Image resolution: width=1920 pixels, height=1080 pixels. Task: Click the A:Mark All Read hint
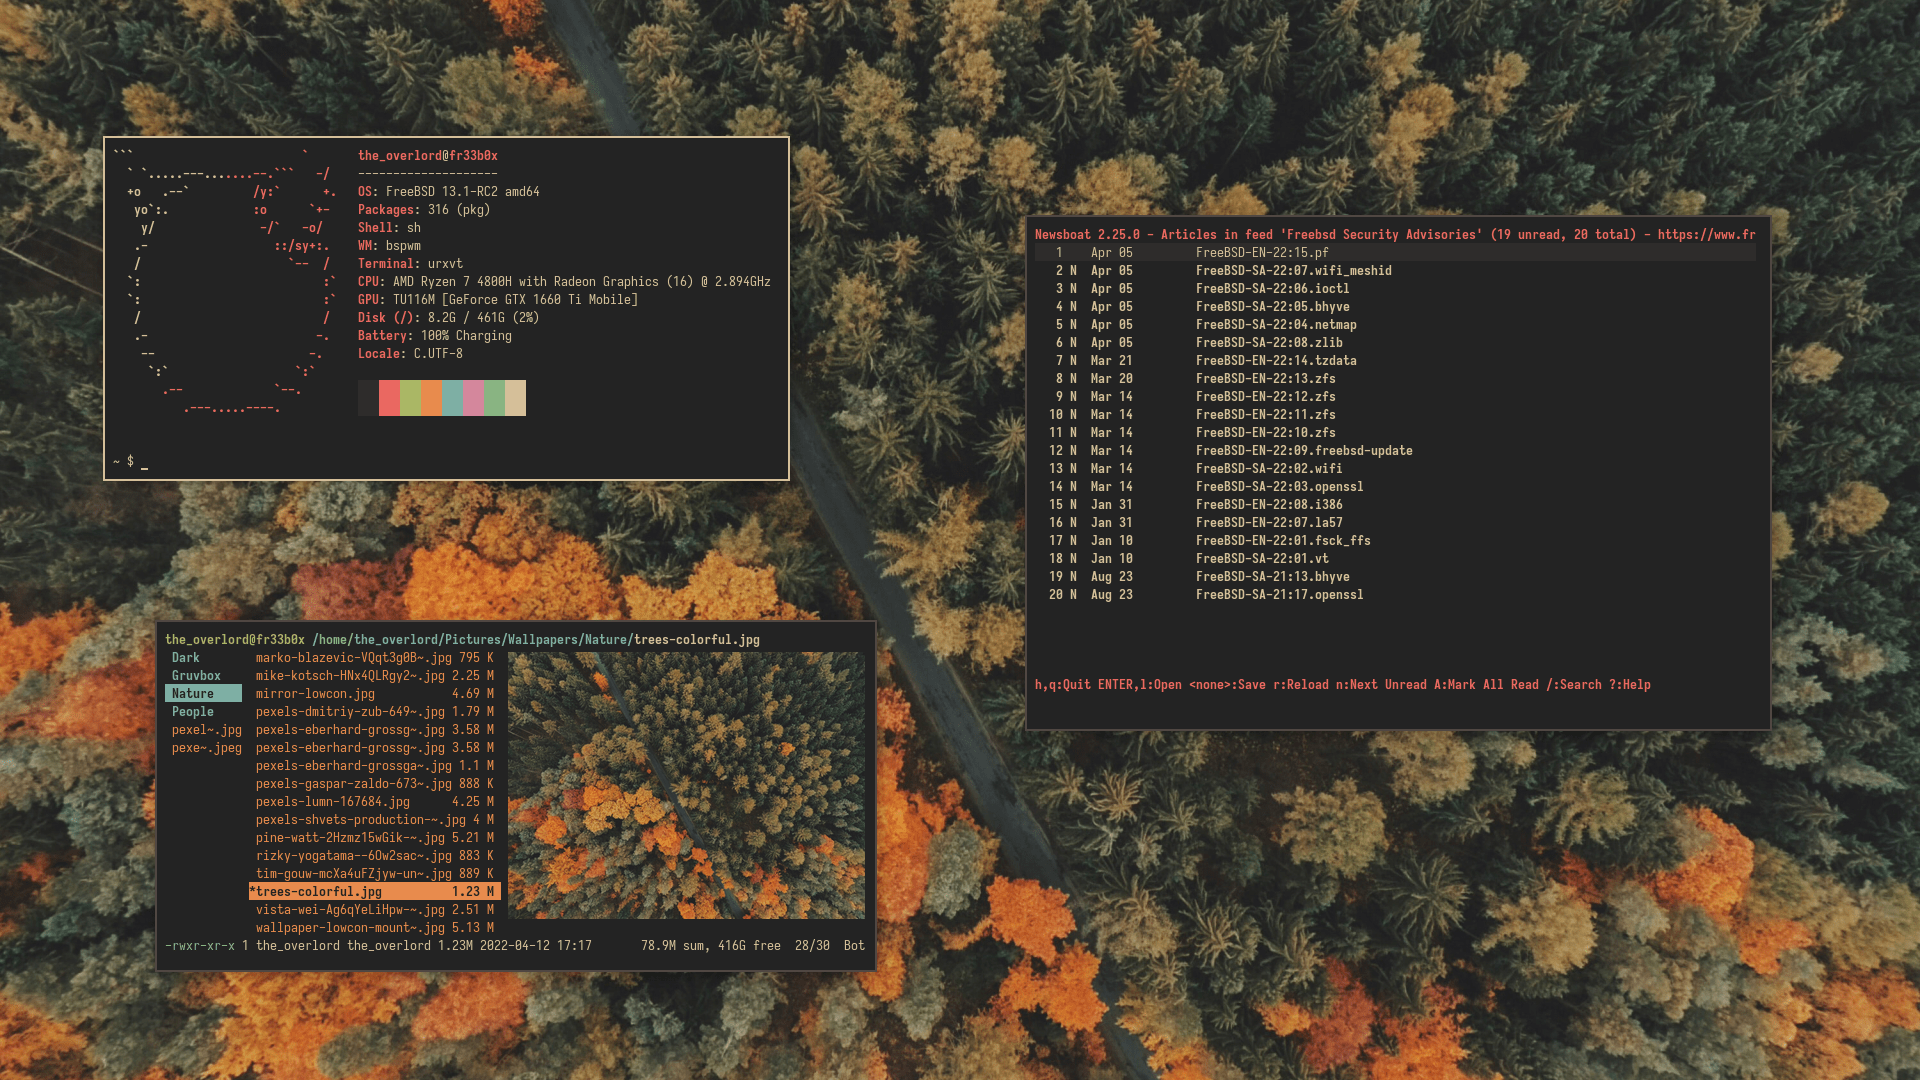1486,685
